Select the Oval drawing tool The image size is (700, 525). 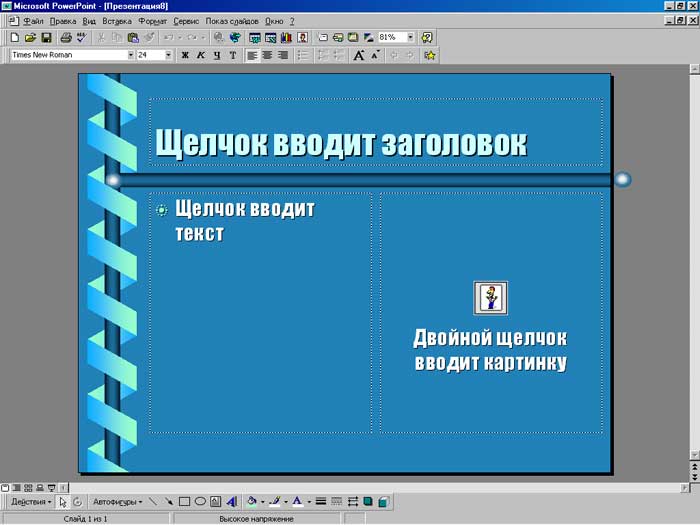(x=200, y=502)
